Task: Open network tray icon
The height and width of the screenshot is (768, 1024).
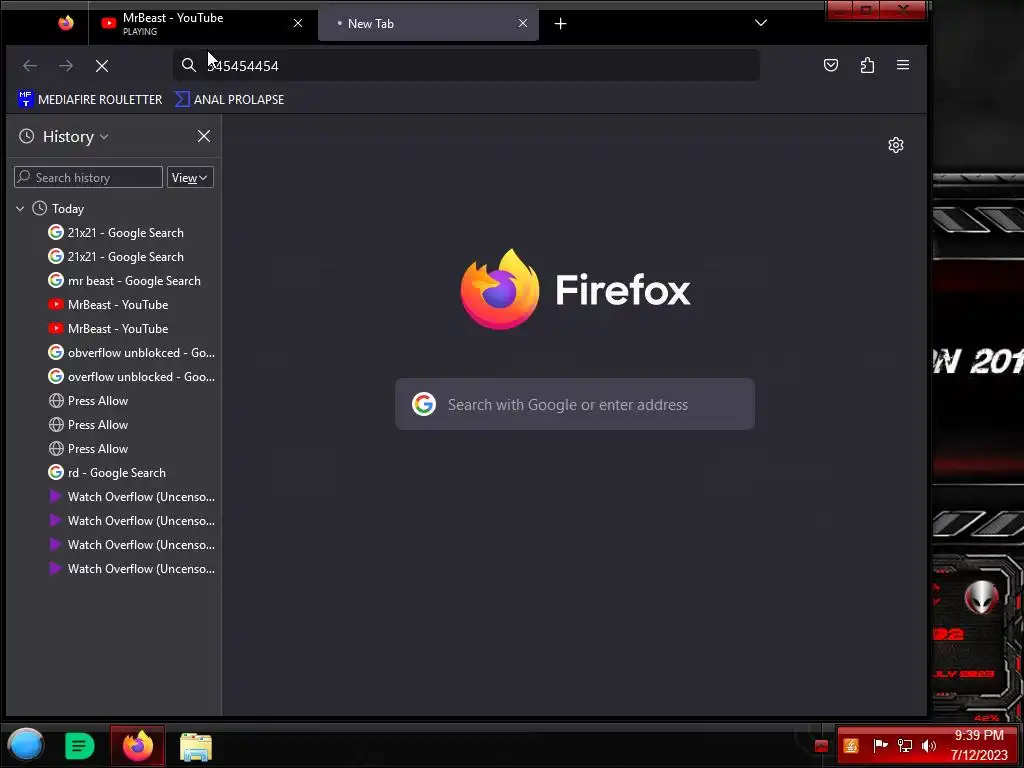Action: pos(905,746)
